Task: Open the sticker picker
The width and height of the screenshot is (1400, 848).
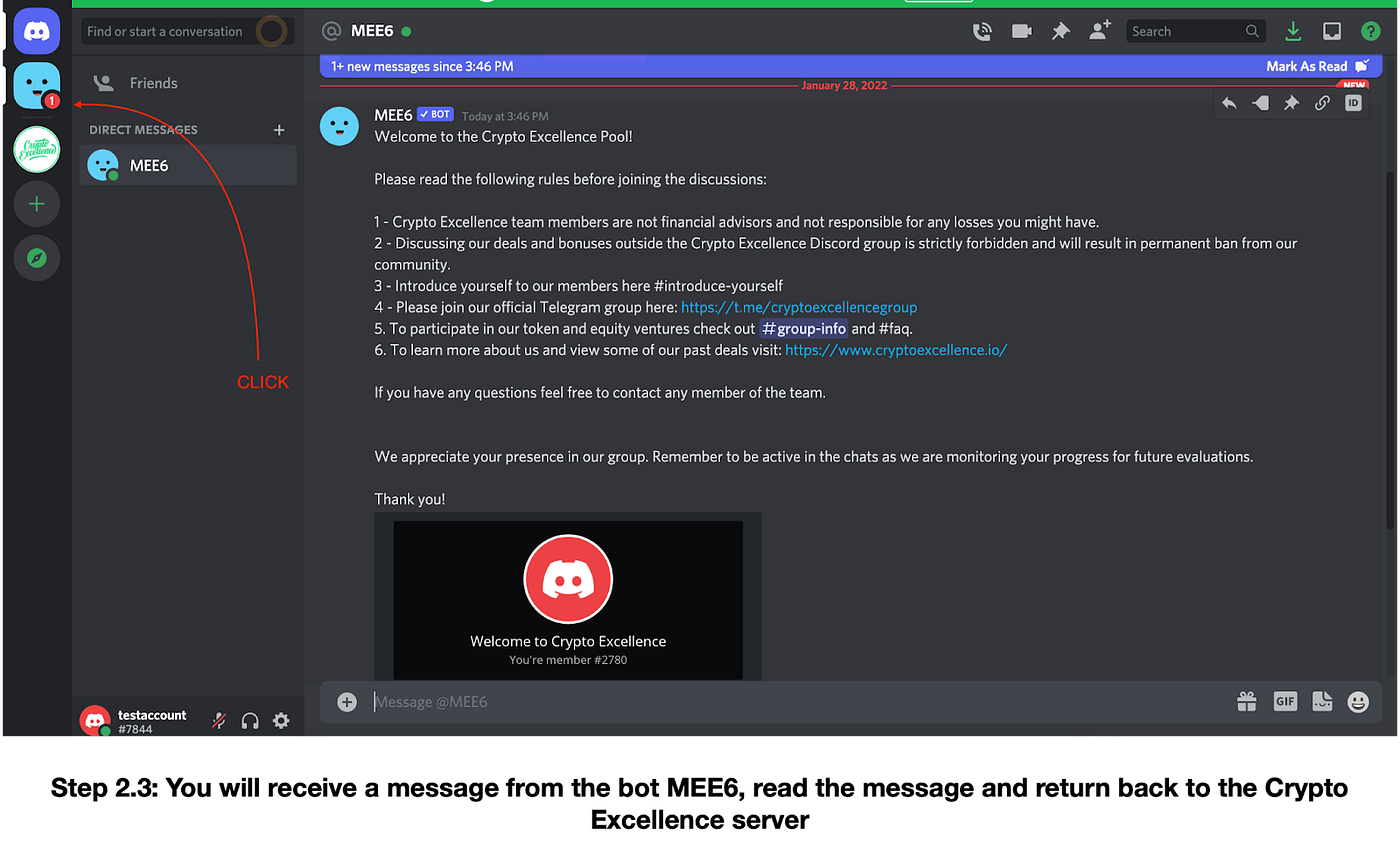Action: pyautogui.click(x=1322, y=702)
